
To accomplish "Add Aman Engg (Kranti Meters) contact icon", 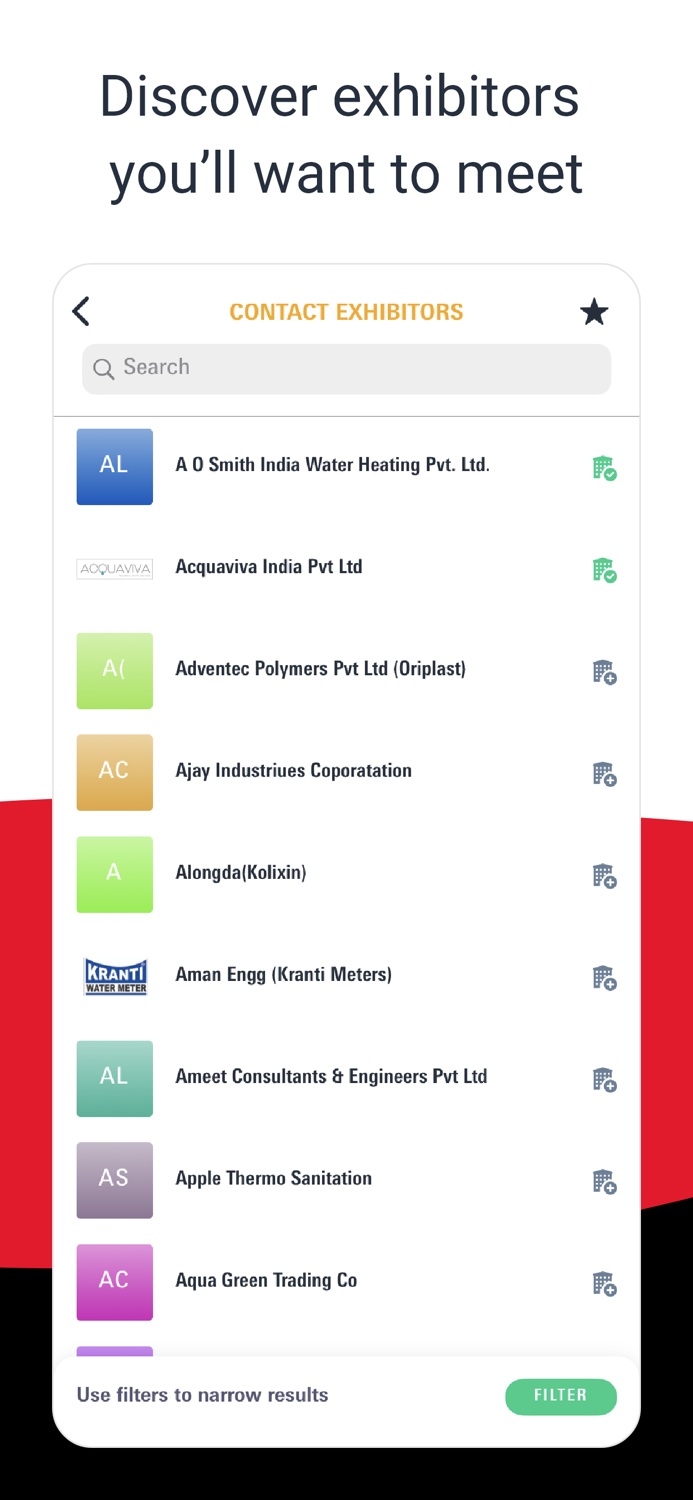I will [604, 978].
